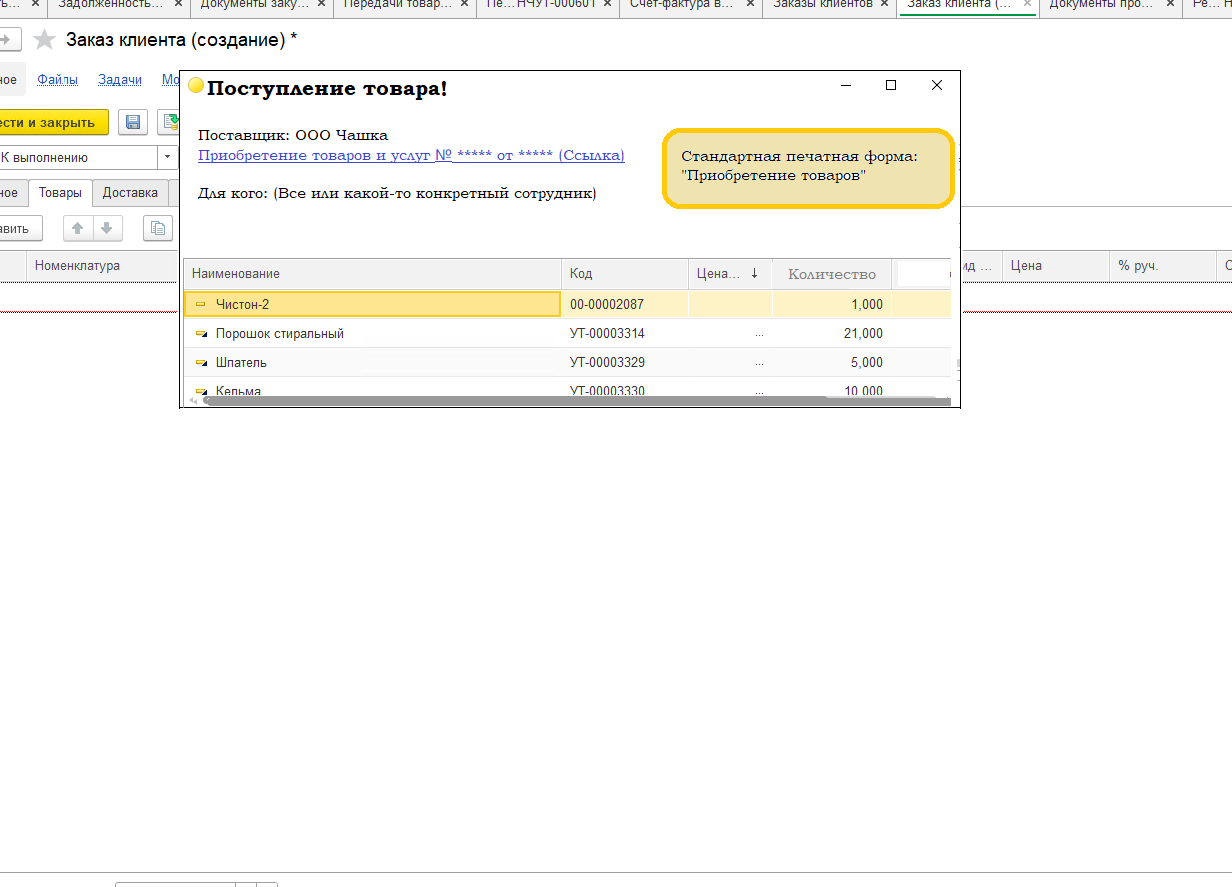Switch to the Доставка tab

(x=130, y=193)
